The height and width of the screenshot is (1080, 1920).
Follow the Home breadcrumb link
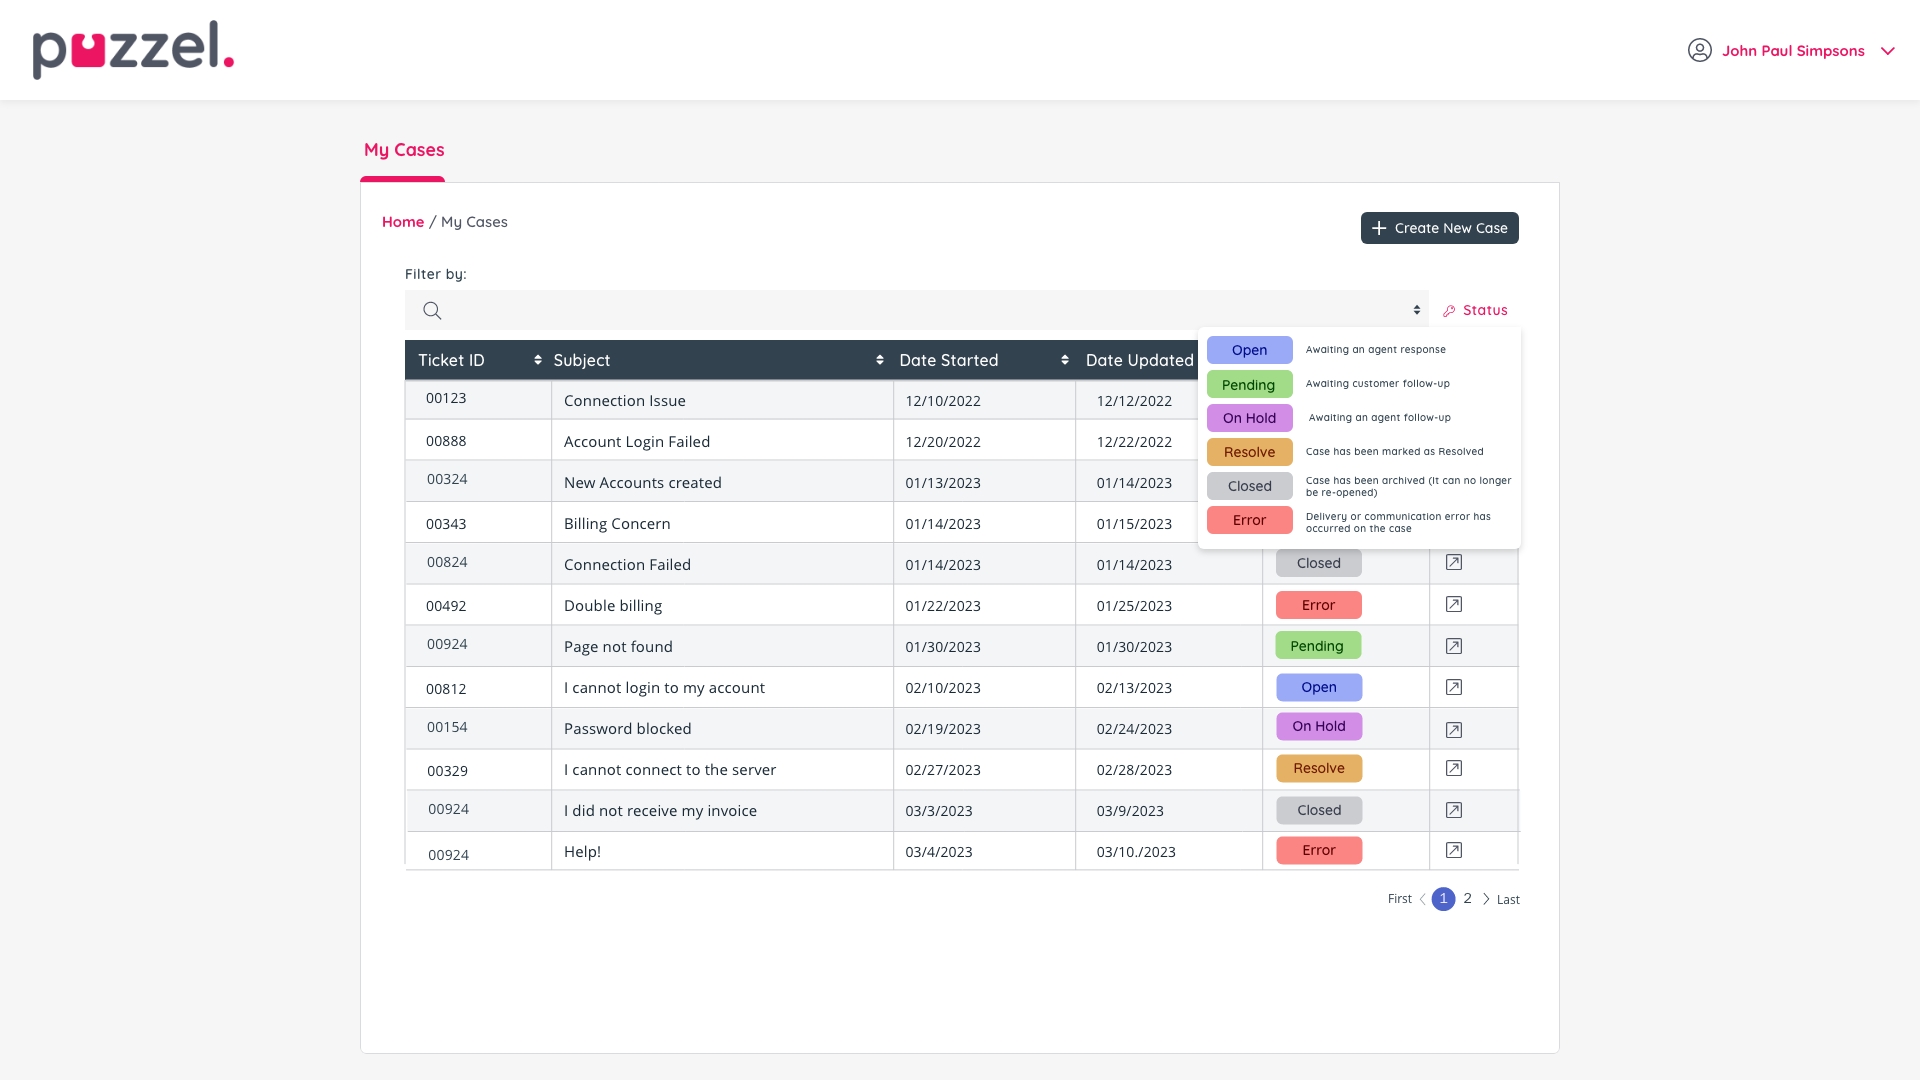403,222
